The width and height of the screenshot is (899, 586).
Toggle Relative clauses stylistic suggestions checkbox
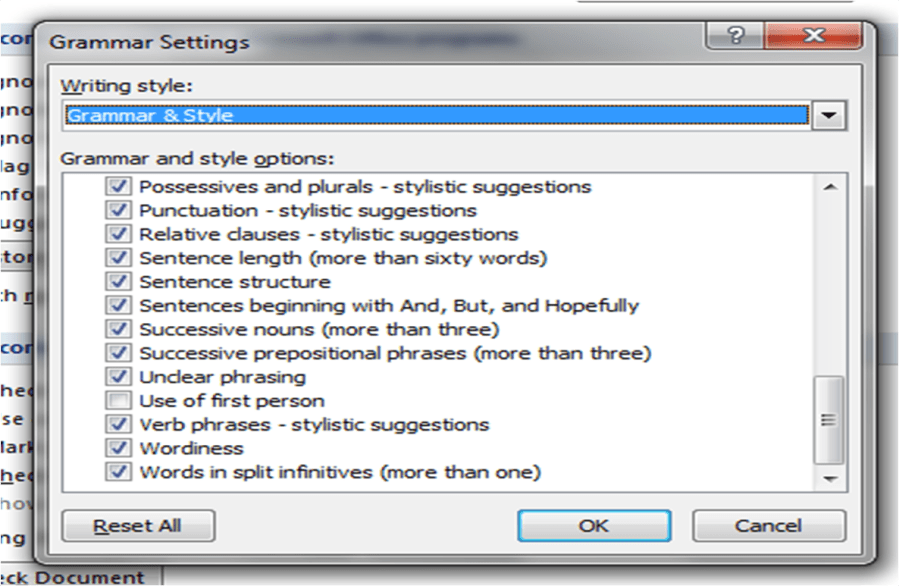click(119, 235)
